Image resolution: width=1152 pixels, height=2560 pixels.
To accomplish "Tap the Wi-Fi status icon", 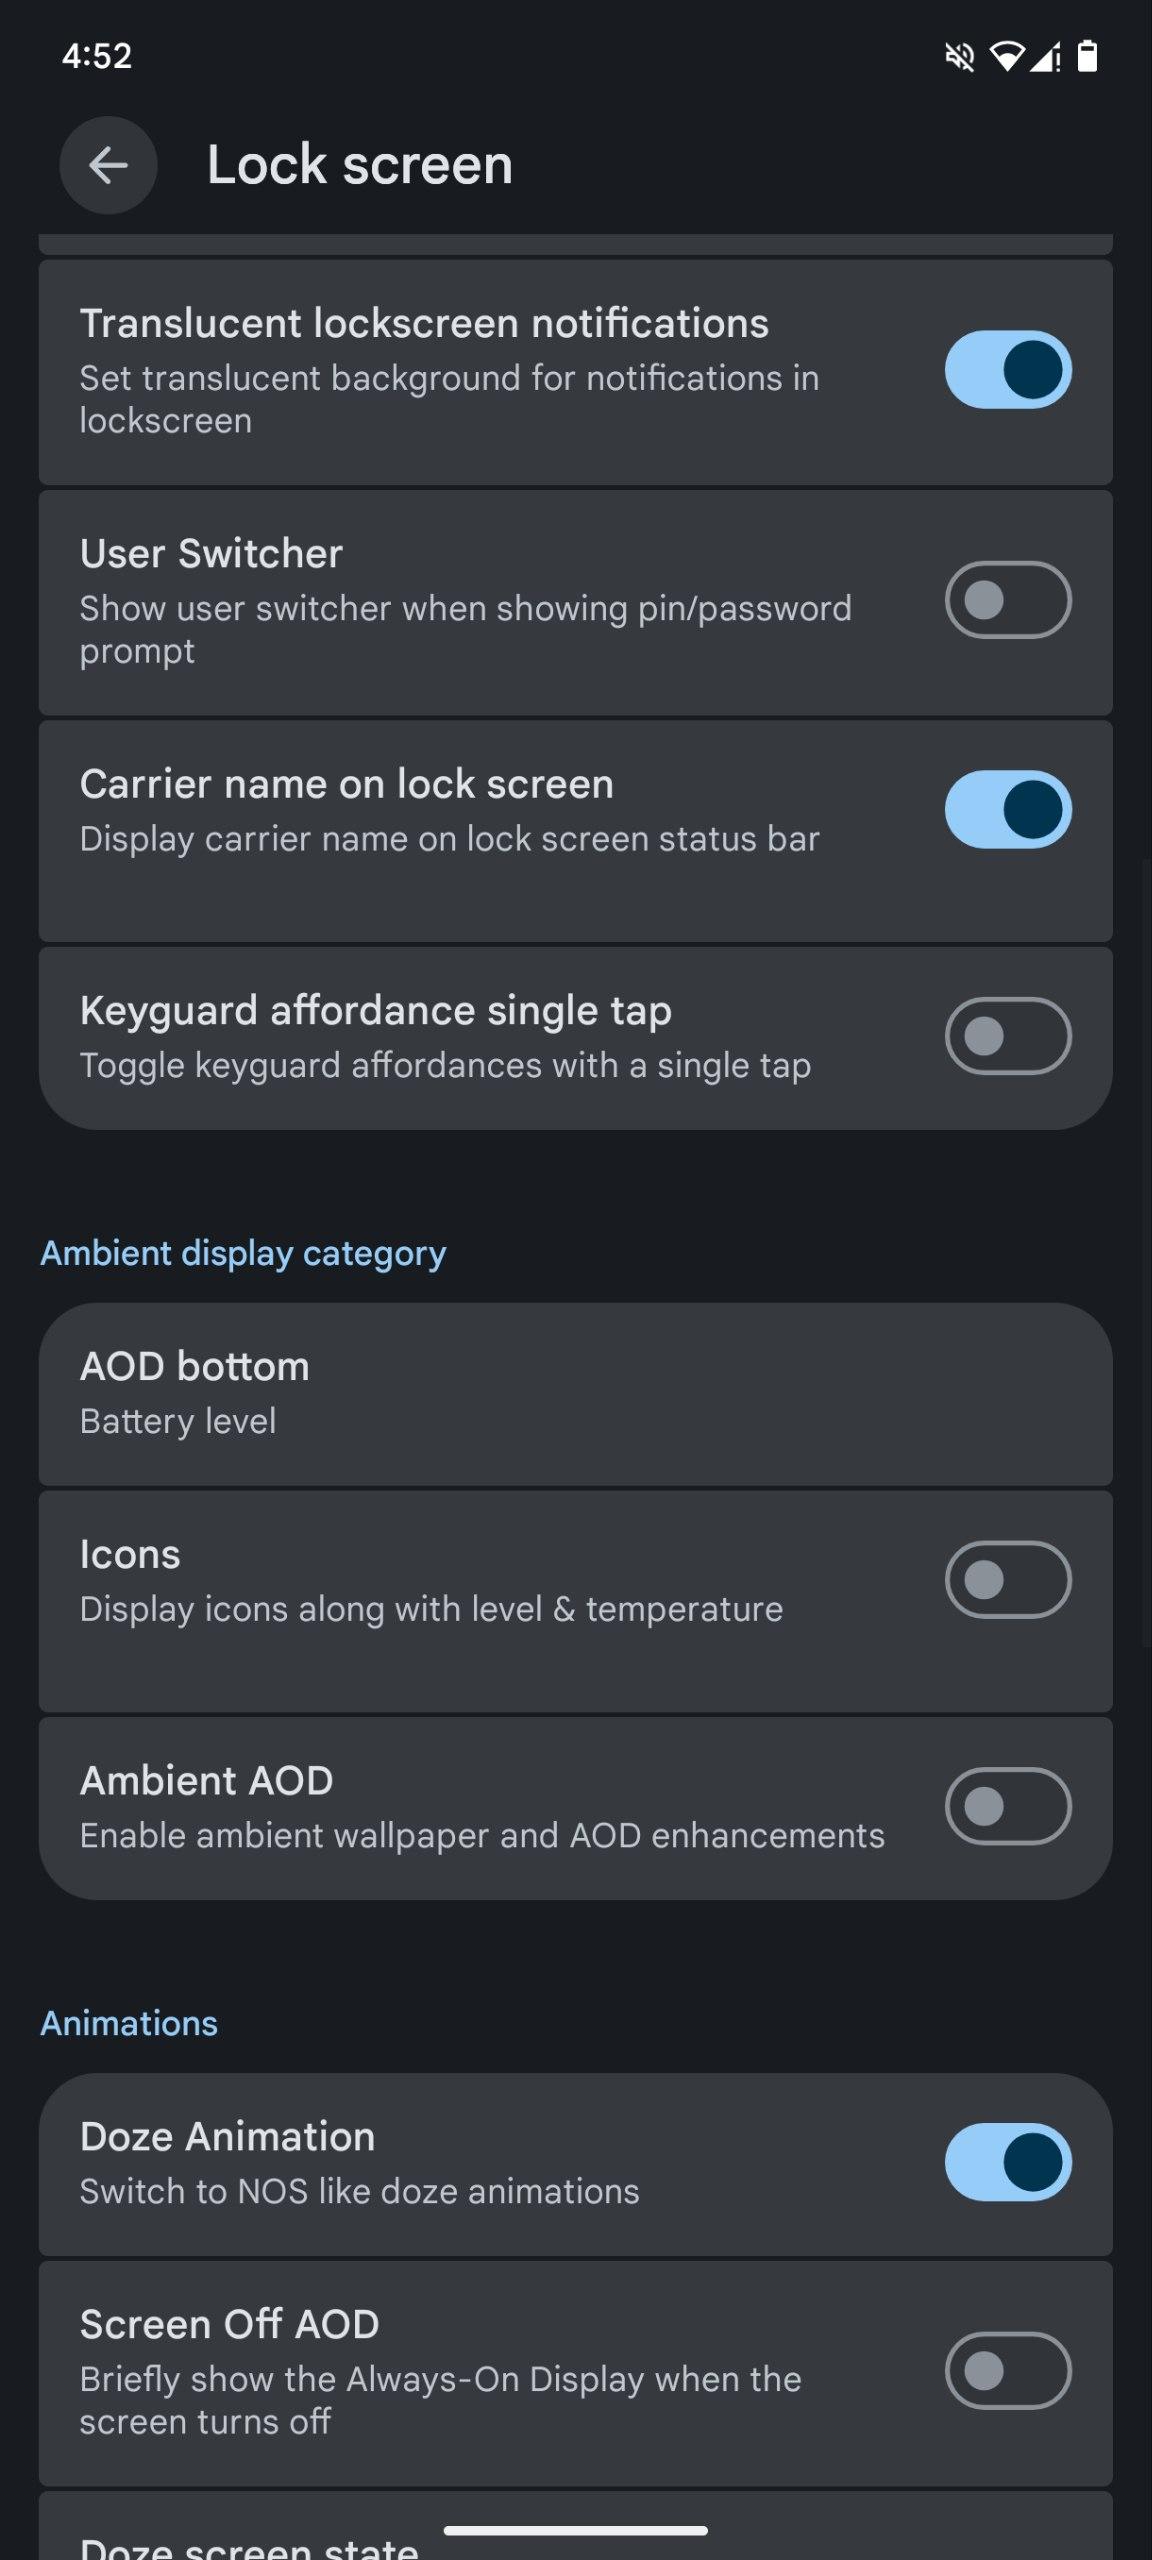I will click(x=1006, y=57).
